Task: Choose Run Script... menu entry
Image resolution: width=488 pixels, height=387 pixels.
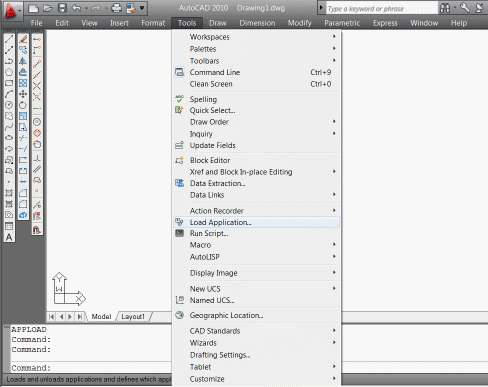Action: pyautogui.click(x=256, y=233)
